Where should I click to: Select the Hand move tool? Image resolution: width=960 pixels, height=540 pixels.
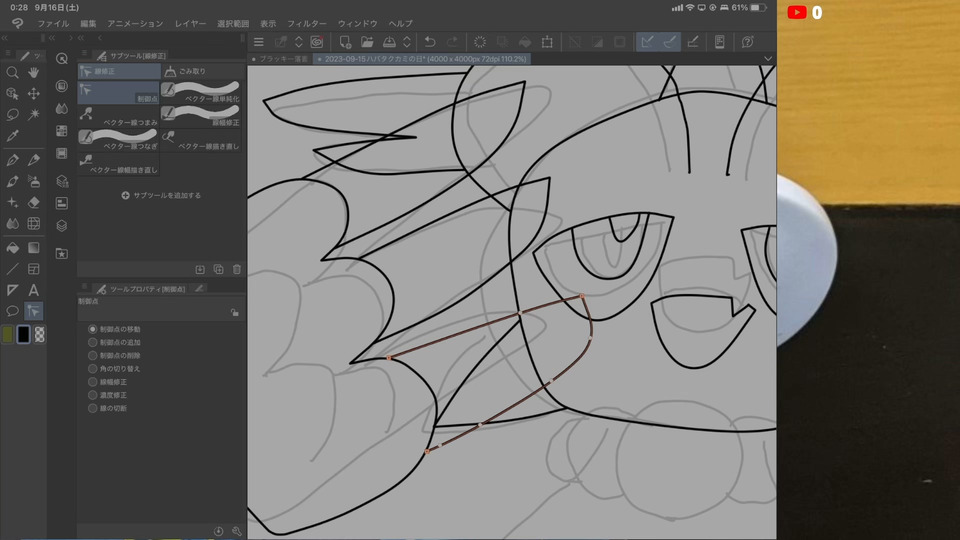tap(34, 72)
